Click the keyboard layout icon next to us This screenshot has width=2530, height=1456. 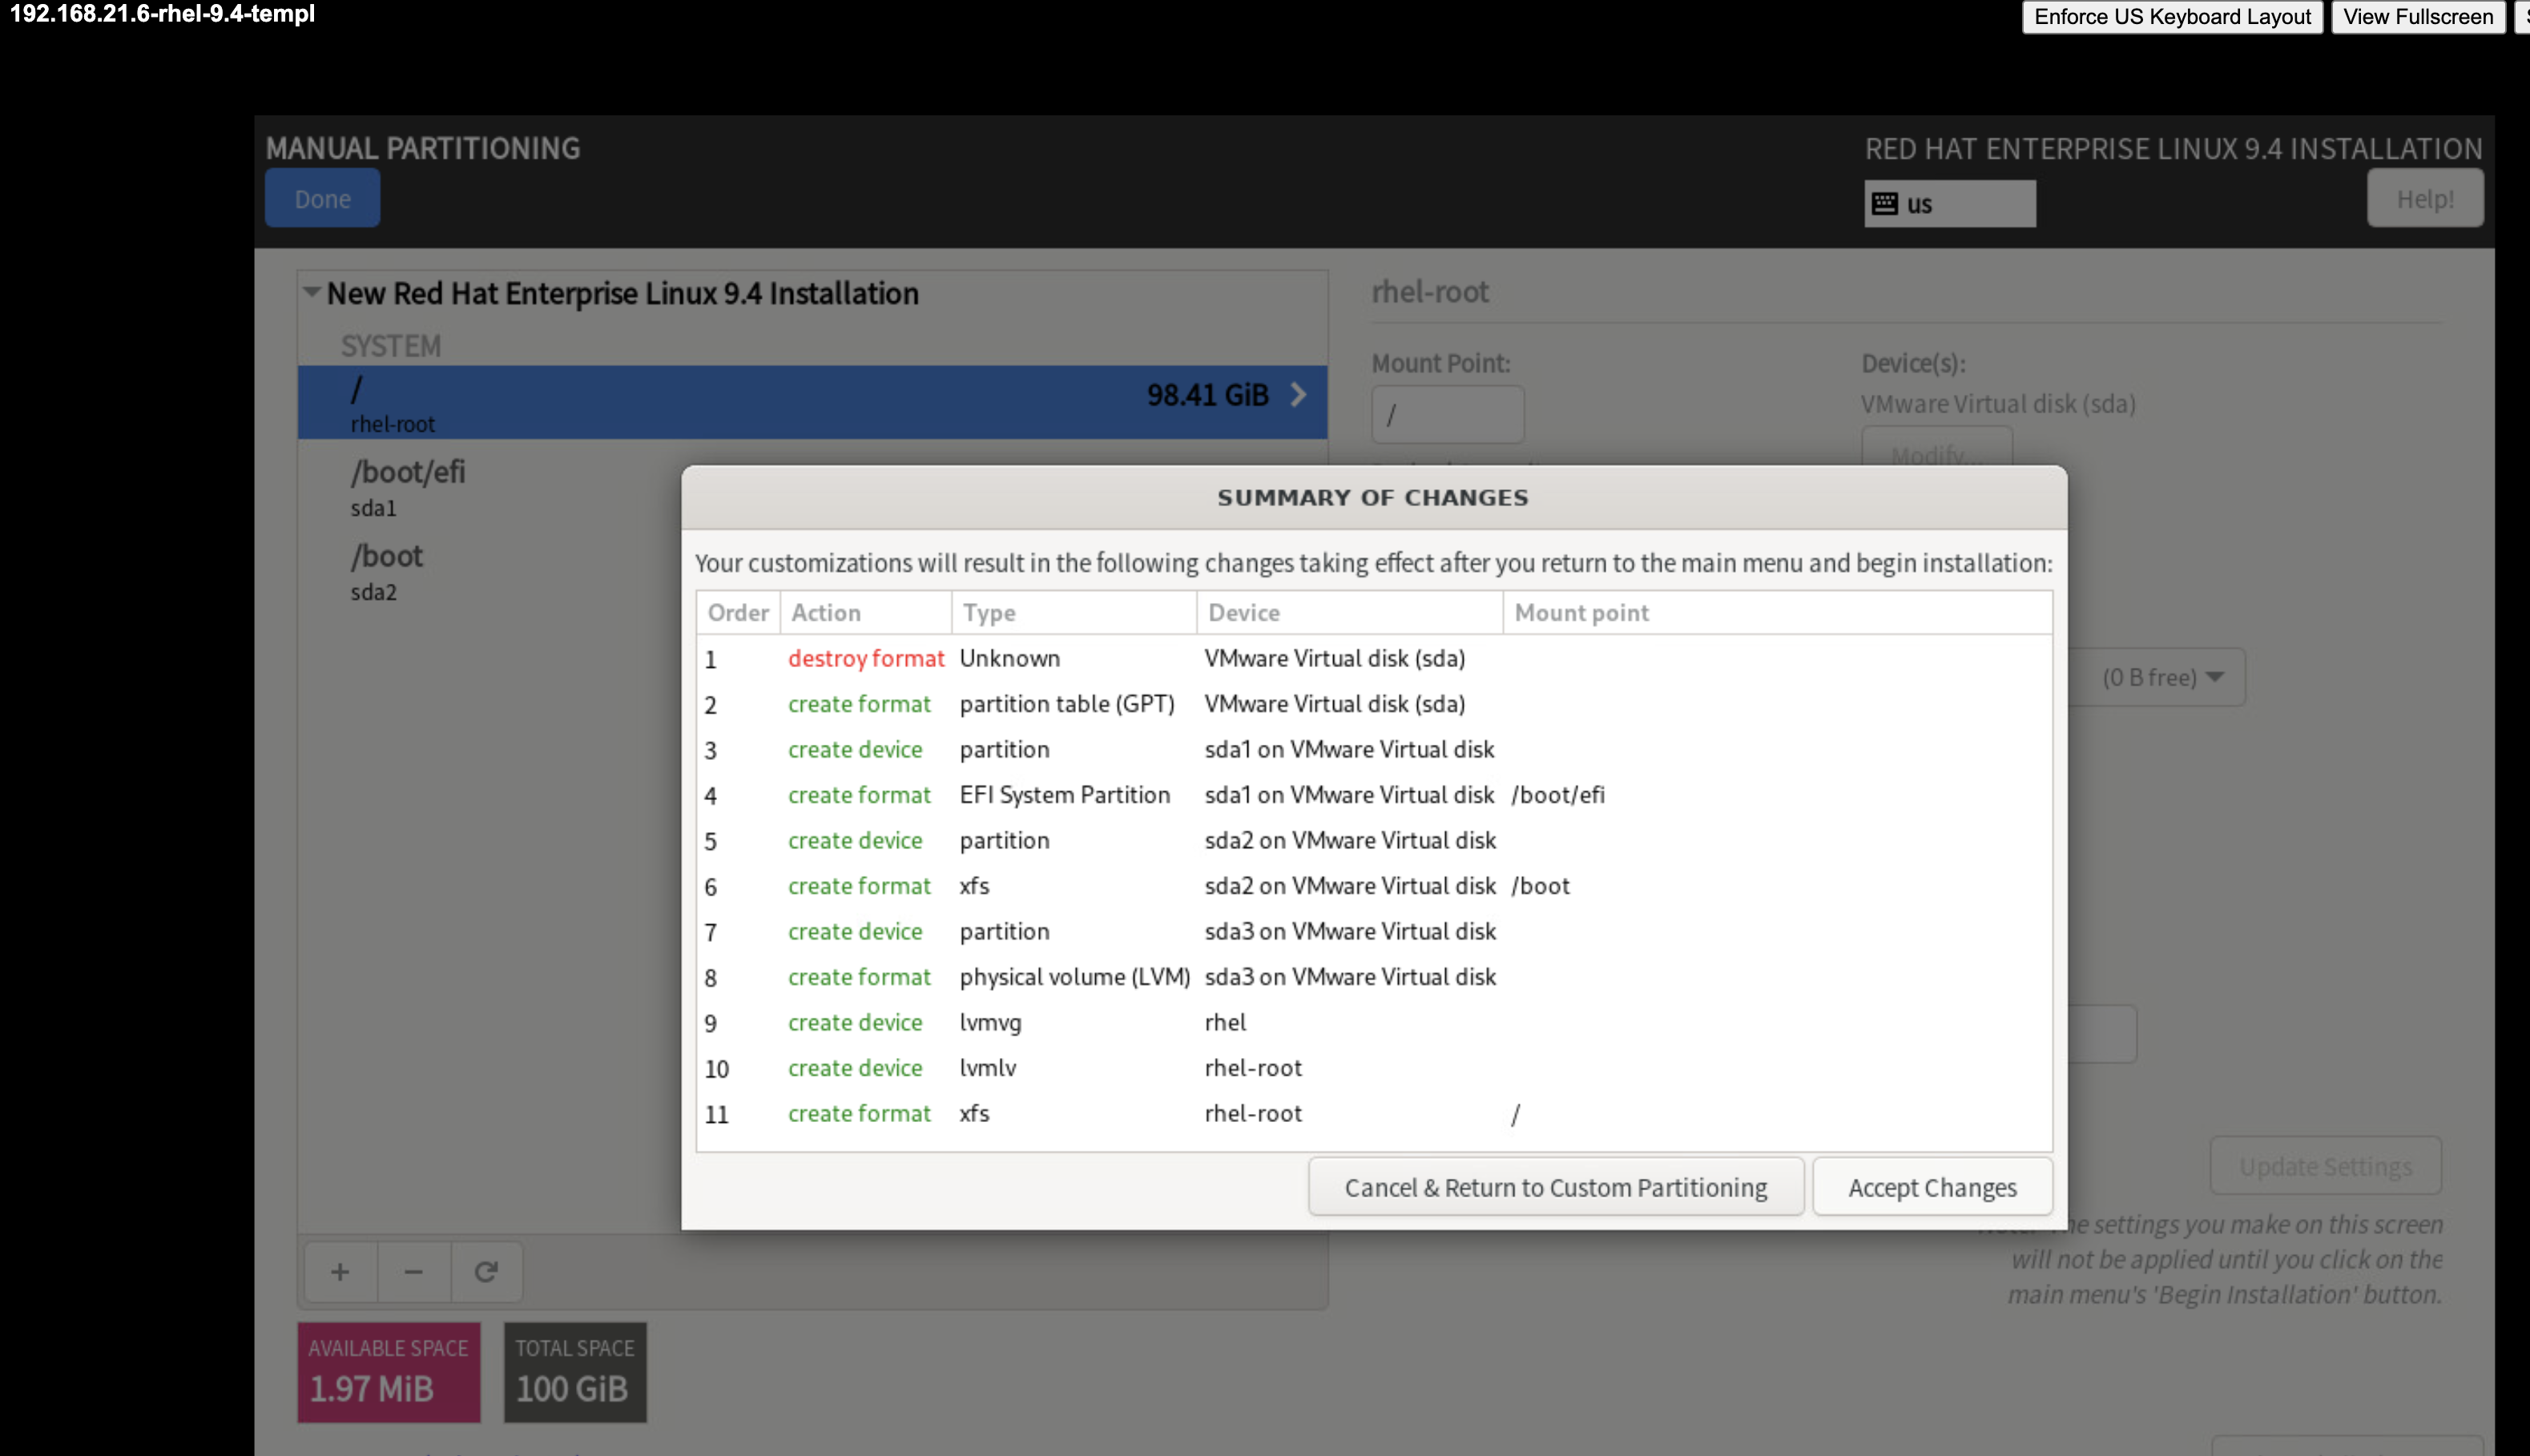pyautogui.click(x=1885, y=204)
